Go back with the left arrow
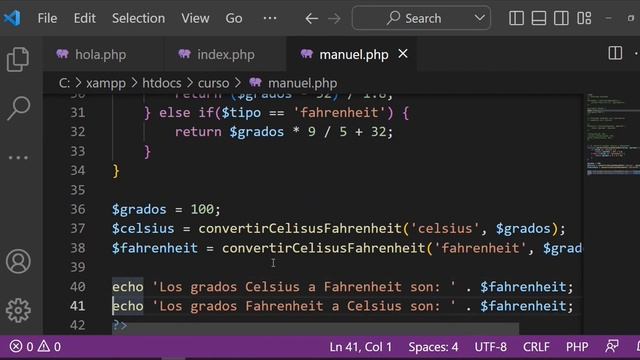Screen dimensions: 640x360 pos(311,18)
